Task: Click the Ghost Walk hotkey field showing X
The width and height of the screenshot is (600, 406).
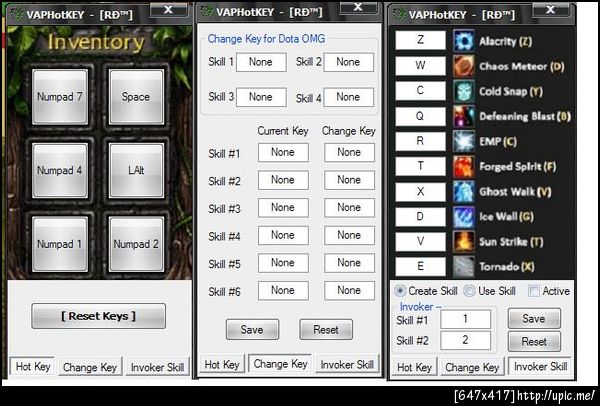Action: pos(421,192)
